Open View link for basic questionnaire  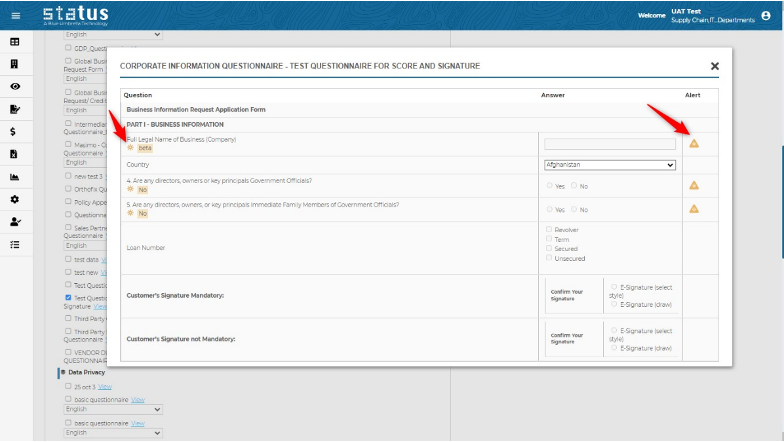(x=138, y=398)
